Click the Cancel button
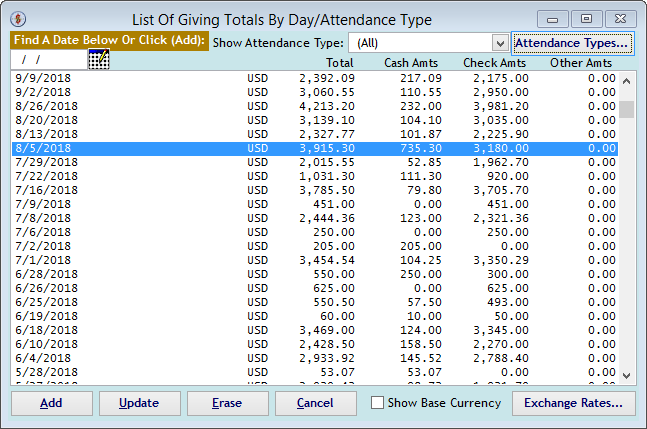Screen dimensions: 647x429 [315, 403]
